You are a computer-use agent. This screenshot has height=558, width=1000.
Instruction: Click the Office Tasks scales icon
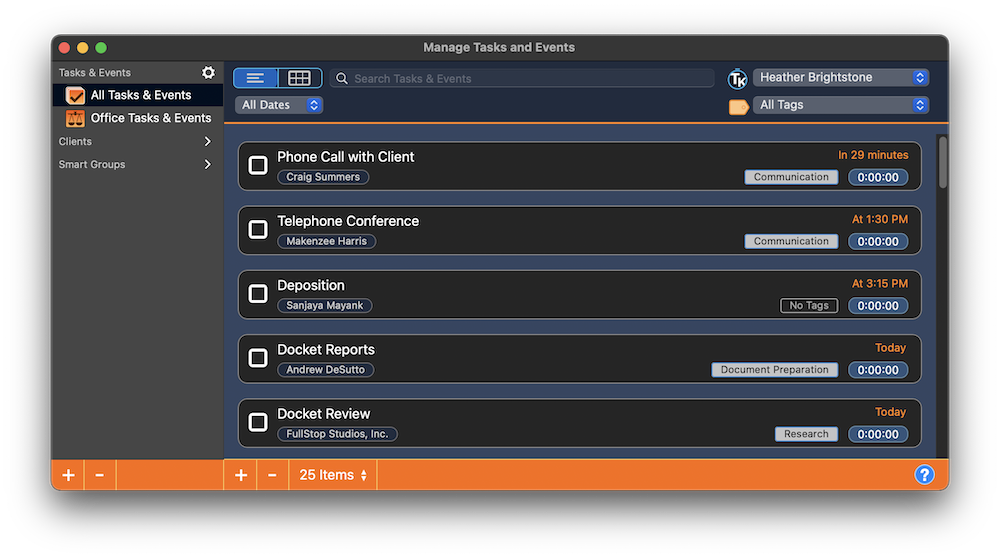[x=75, y=118]
